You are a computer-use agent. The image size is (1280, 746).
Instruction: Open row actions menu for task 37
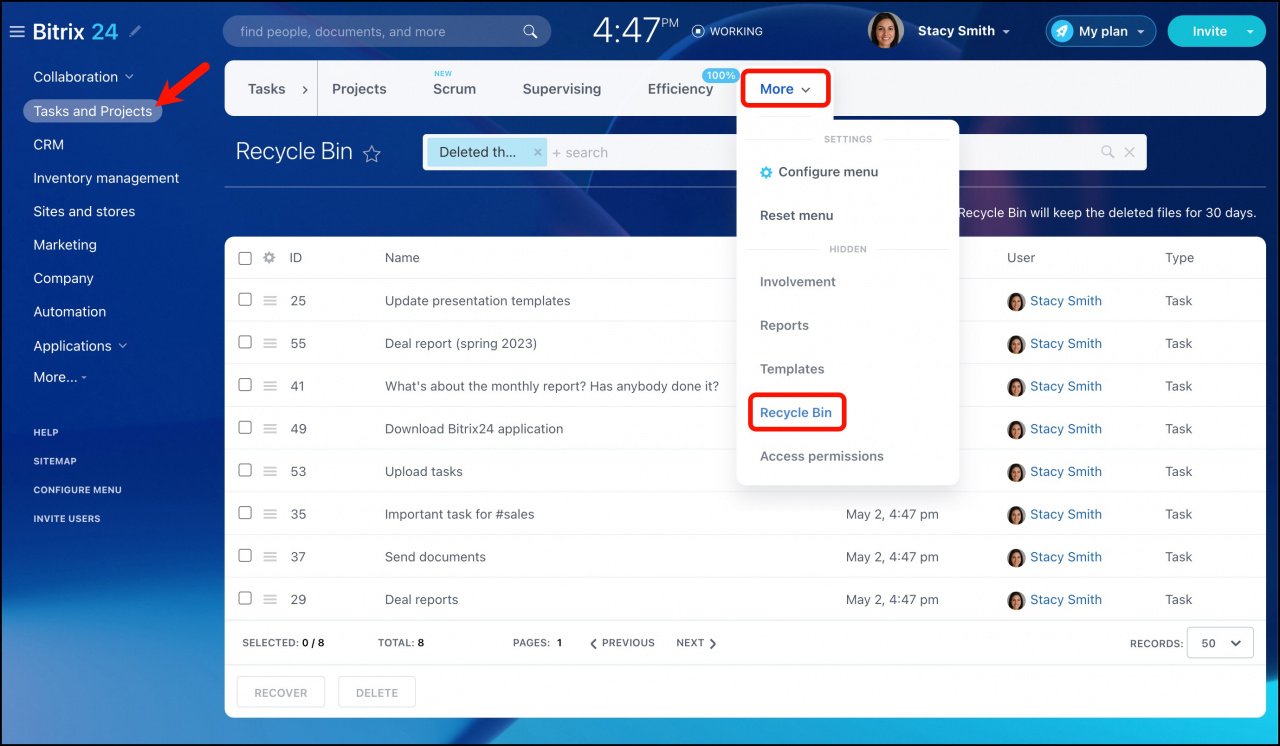(x=270, y=557)
